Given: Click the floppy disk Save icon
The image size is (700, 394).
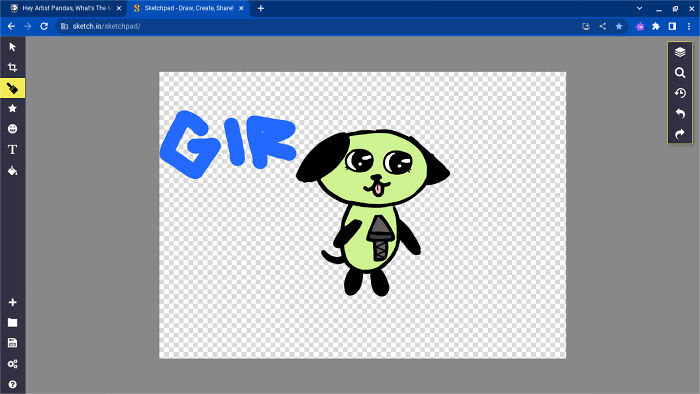Looking at the screenshot, I should 12,343.
